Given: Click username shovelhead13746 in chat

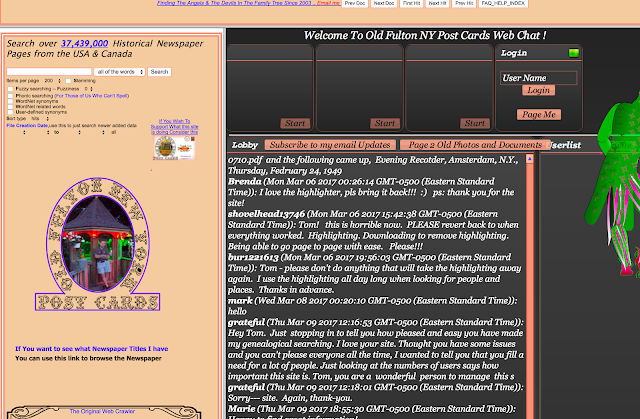Looking at the screenshot, I should point(266,214).
